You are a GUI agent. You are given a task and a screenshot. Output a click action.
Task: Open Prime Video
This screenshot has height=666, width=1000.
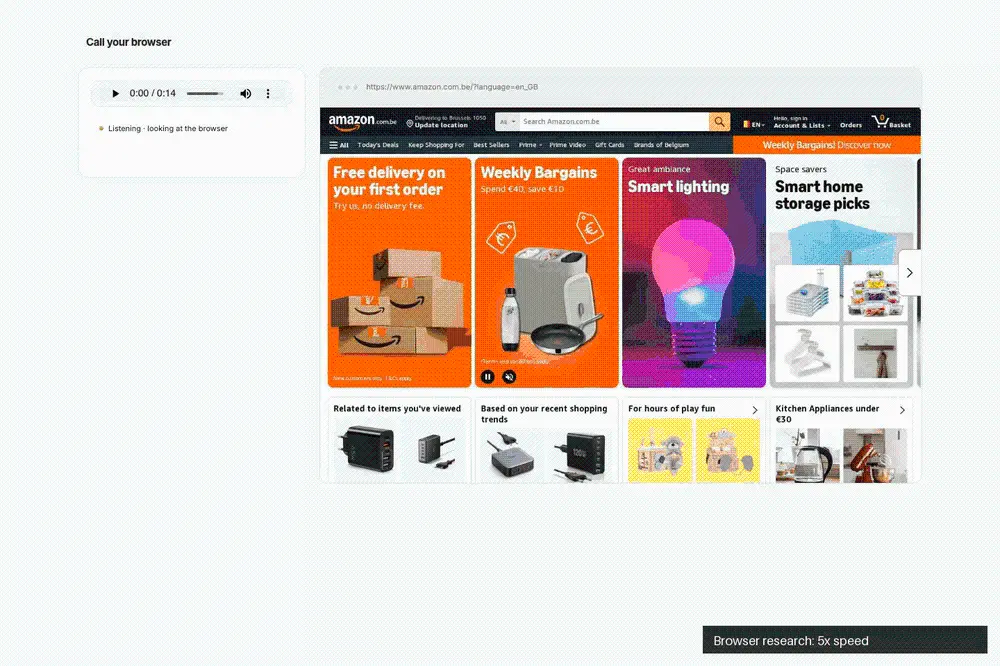[568, 145]
